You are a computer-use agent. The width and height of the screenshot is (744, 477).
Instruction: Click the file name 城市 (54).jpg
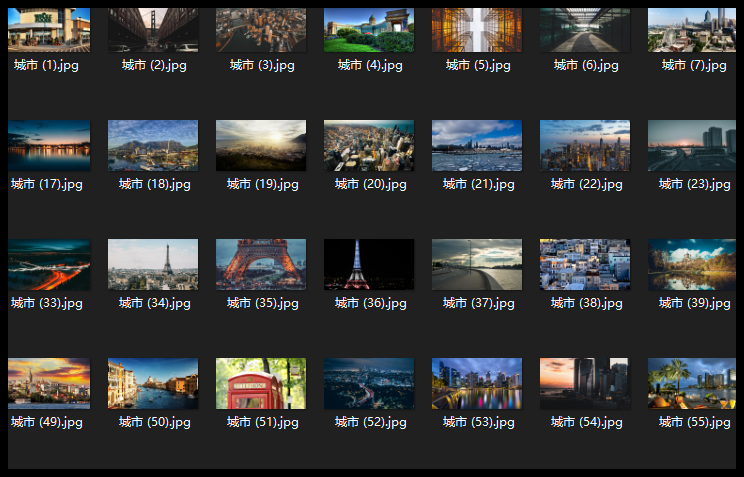[587, 422]
